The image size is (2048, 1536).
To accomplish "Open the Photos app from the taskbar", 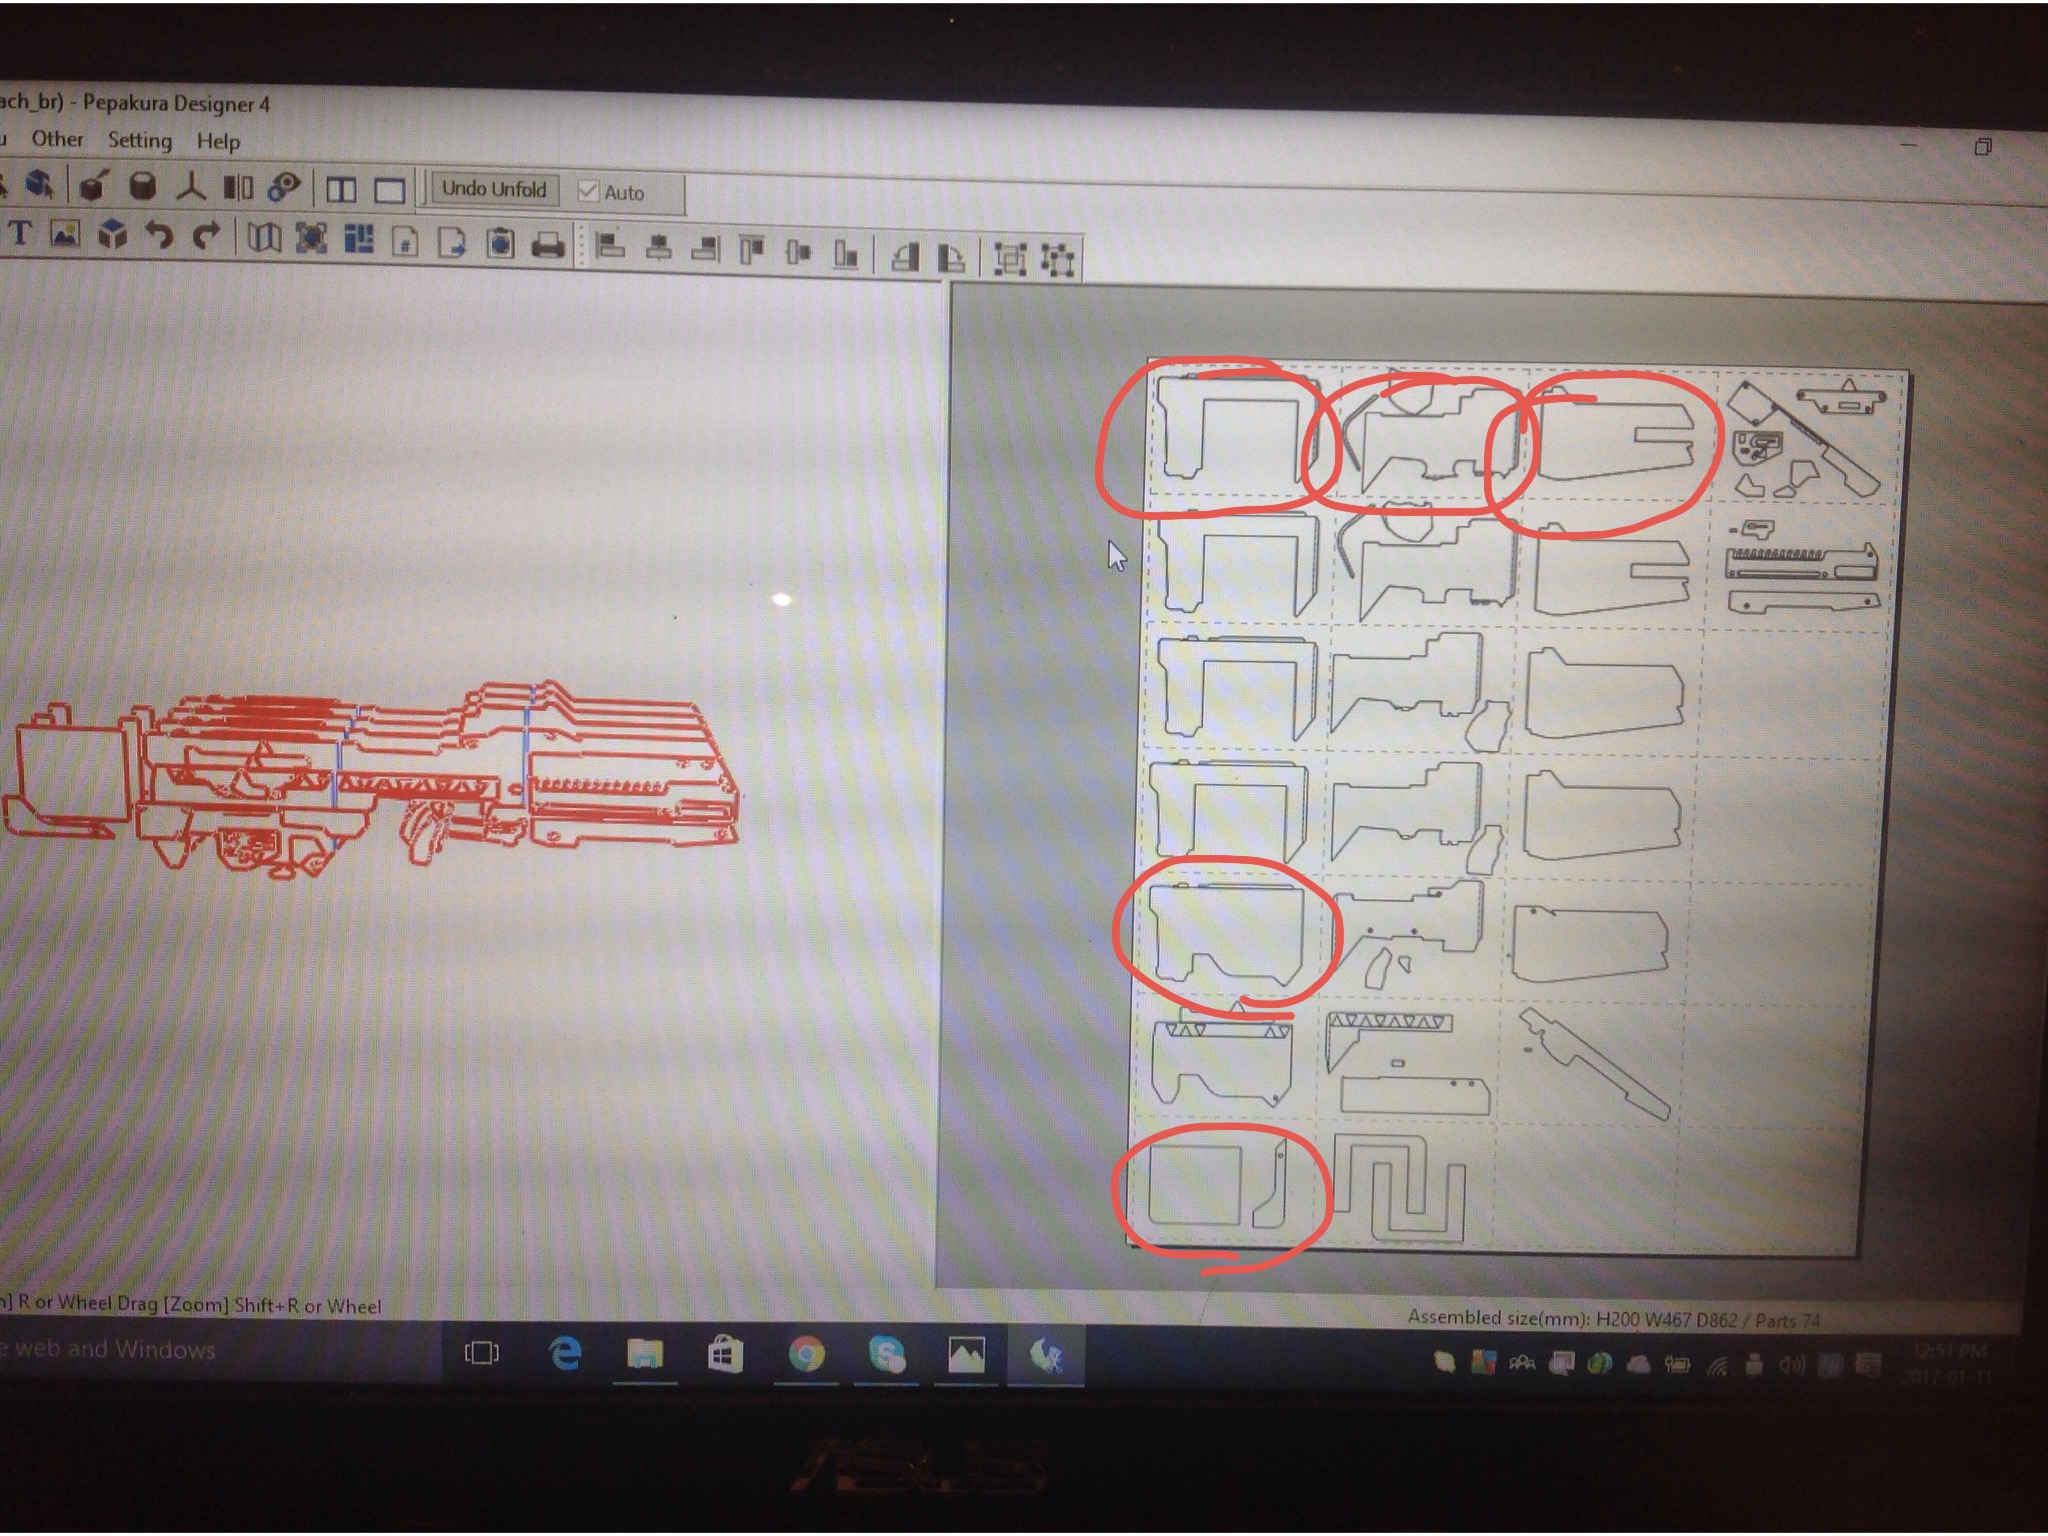I will point(966,1356).
